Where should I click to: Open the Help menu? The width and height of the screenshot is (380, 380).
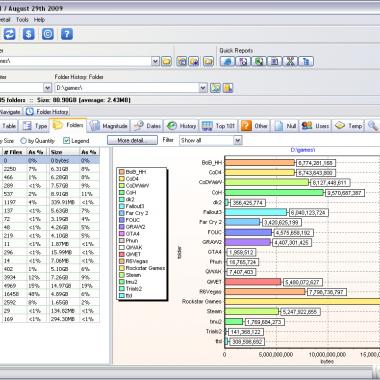point(39,20)
